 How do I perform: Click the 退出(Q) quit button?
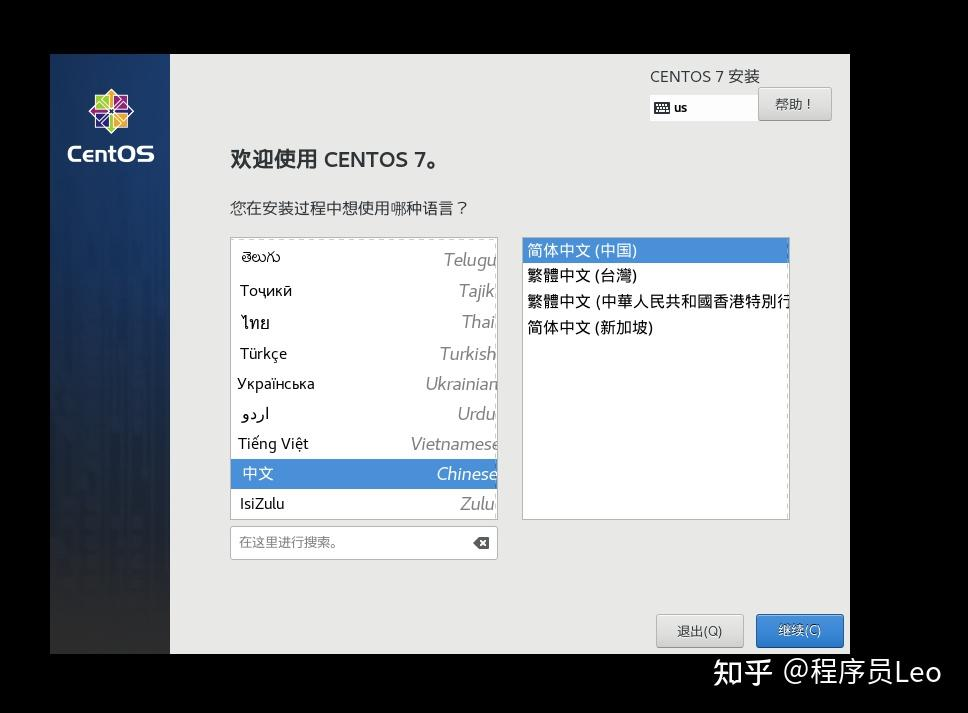(x=699, y=631)
